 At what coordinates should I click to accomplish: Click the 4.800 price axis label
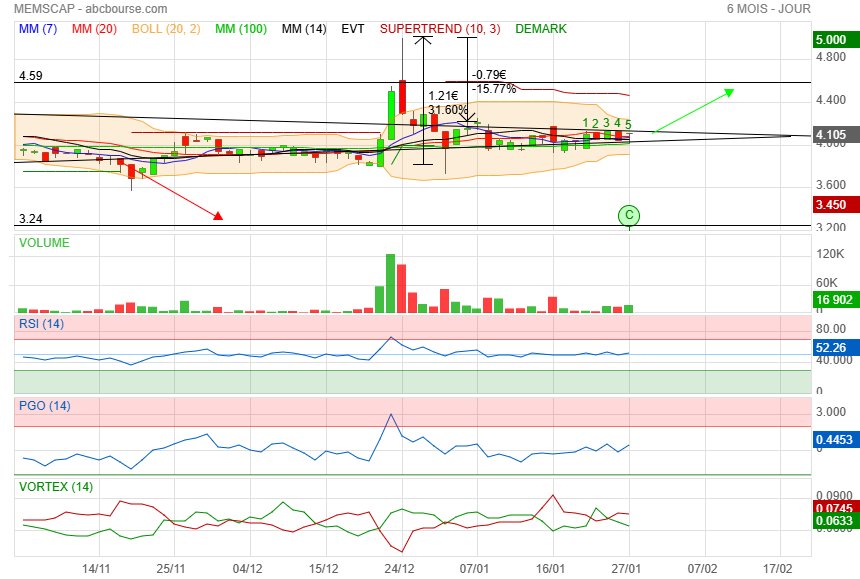831,57
